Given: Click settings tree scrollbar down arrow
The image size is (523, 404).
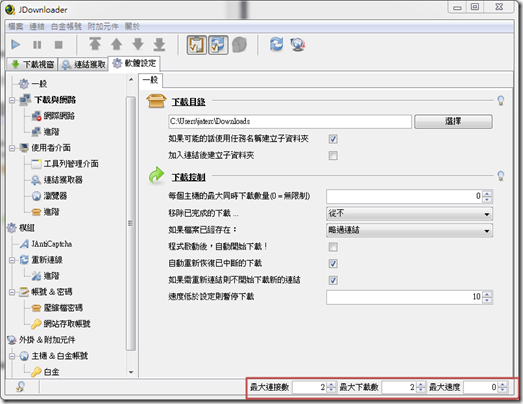Looking at the screenshot, I should (x=131, y=372).
